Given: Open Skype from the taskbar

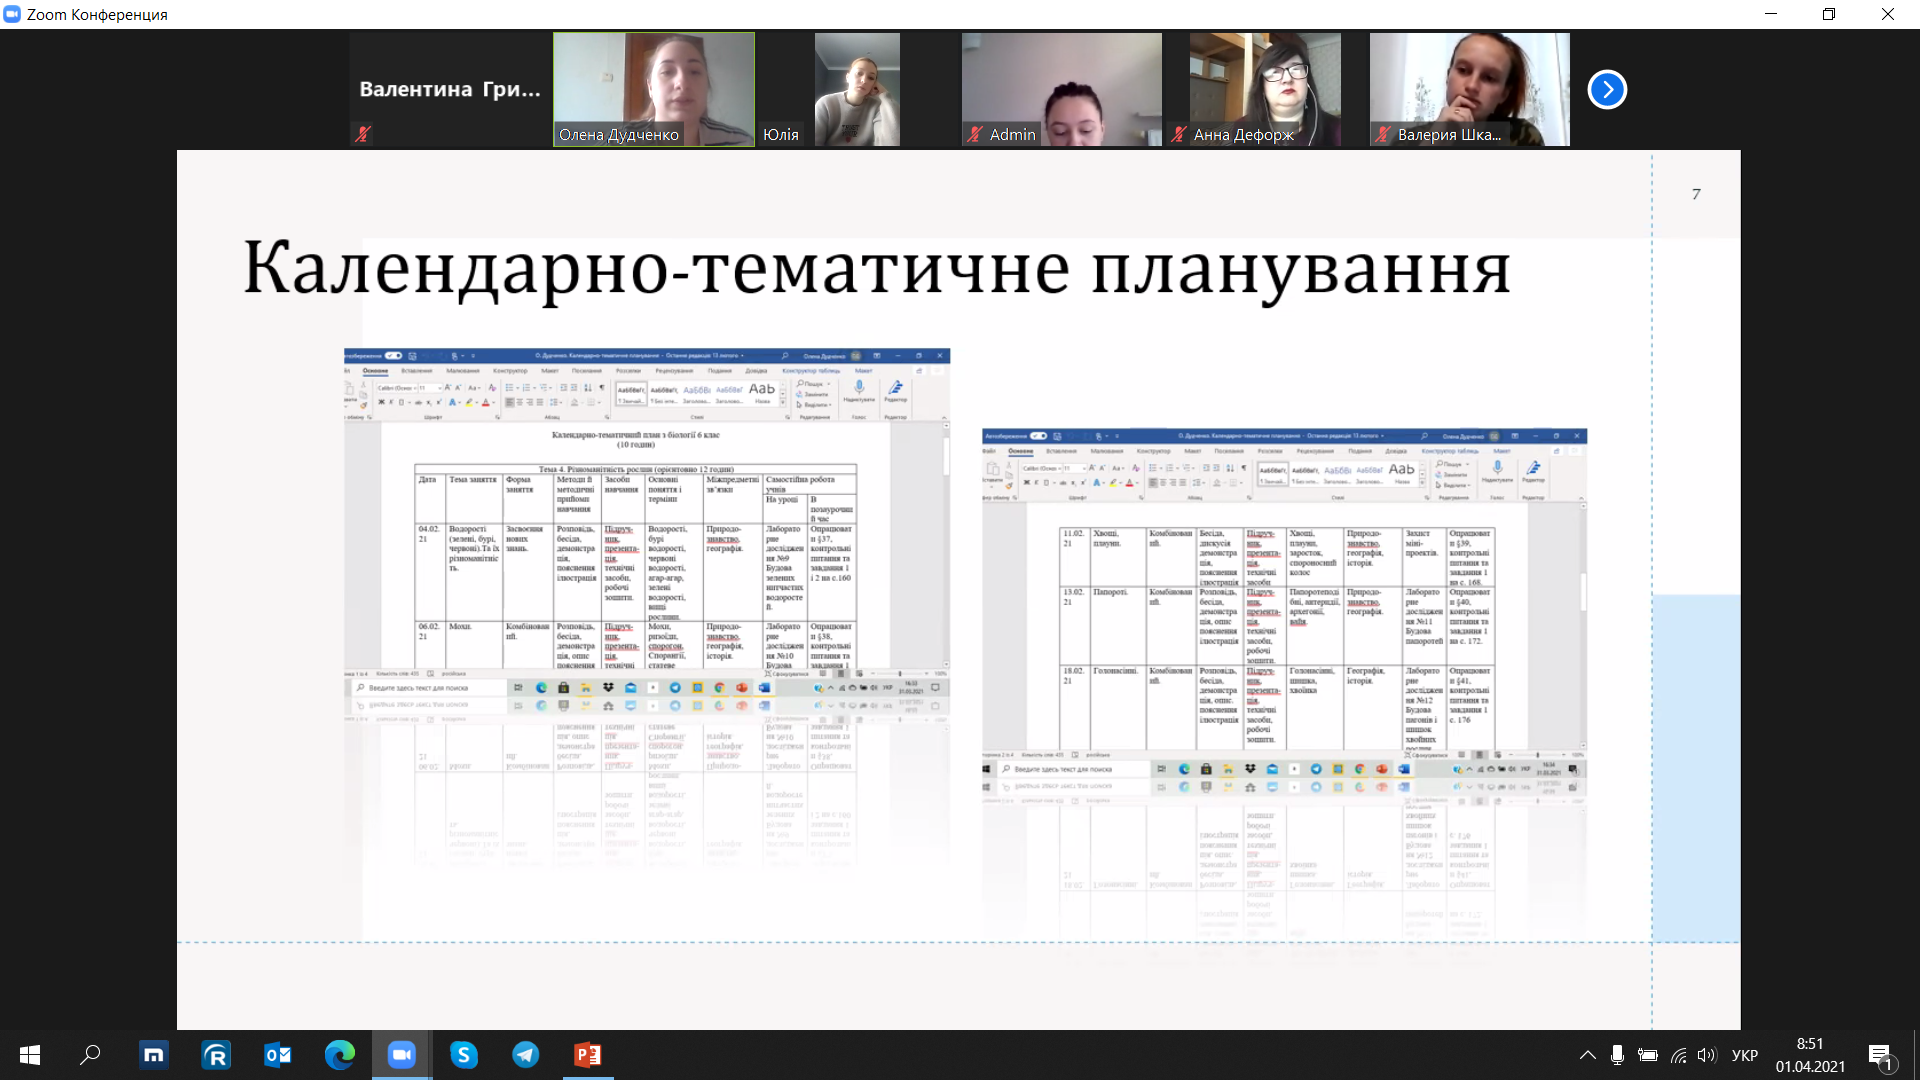Looking at the screenshot, I should [463, 1055].
